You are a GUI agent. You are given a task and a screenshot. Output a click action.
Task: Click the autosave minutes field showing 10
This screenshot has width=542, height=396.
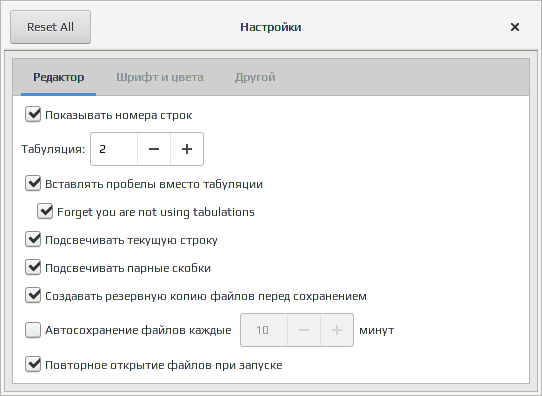point(264,330)
